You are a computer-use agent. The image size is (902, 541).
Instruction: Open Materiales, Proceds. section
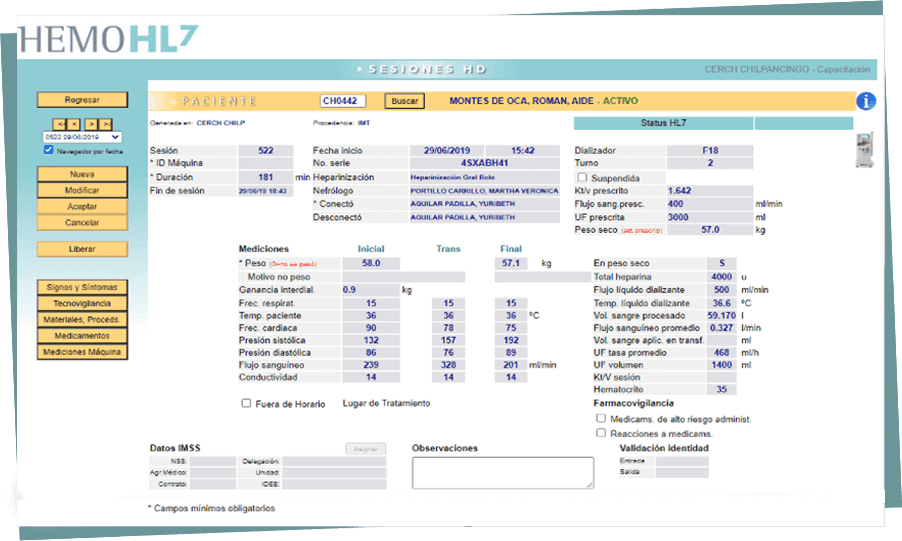click(x=82, y=319)
